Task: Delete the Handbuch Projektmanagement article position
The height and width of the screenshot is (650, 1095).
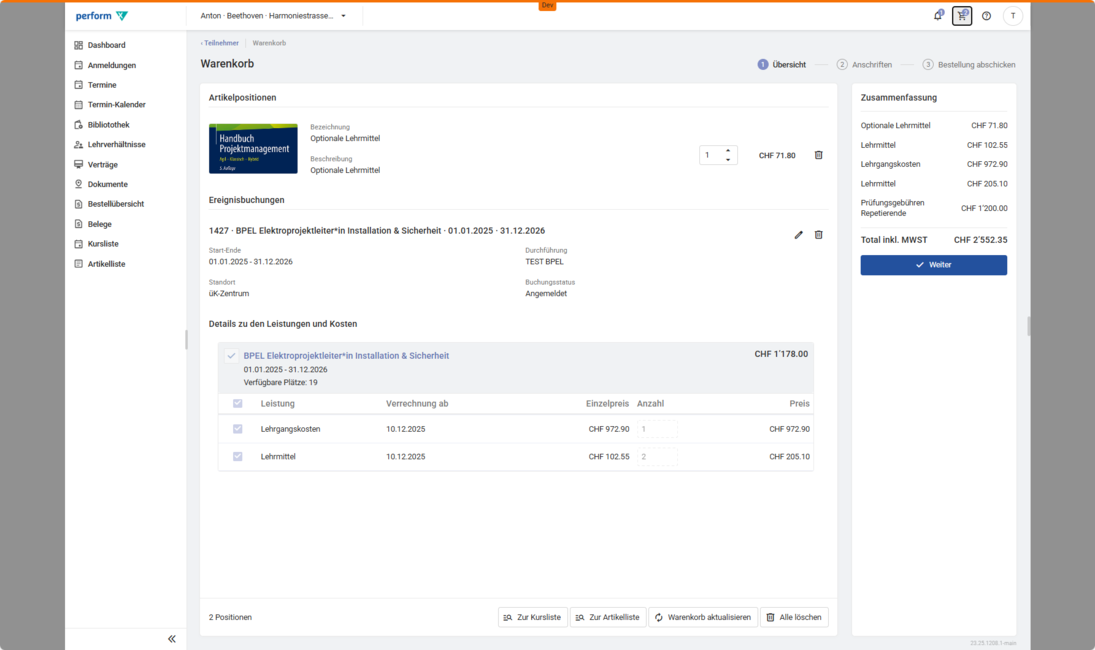Action: (818, 155)
